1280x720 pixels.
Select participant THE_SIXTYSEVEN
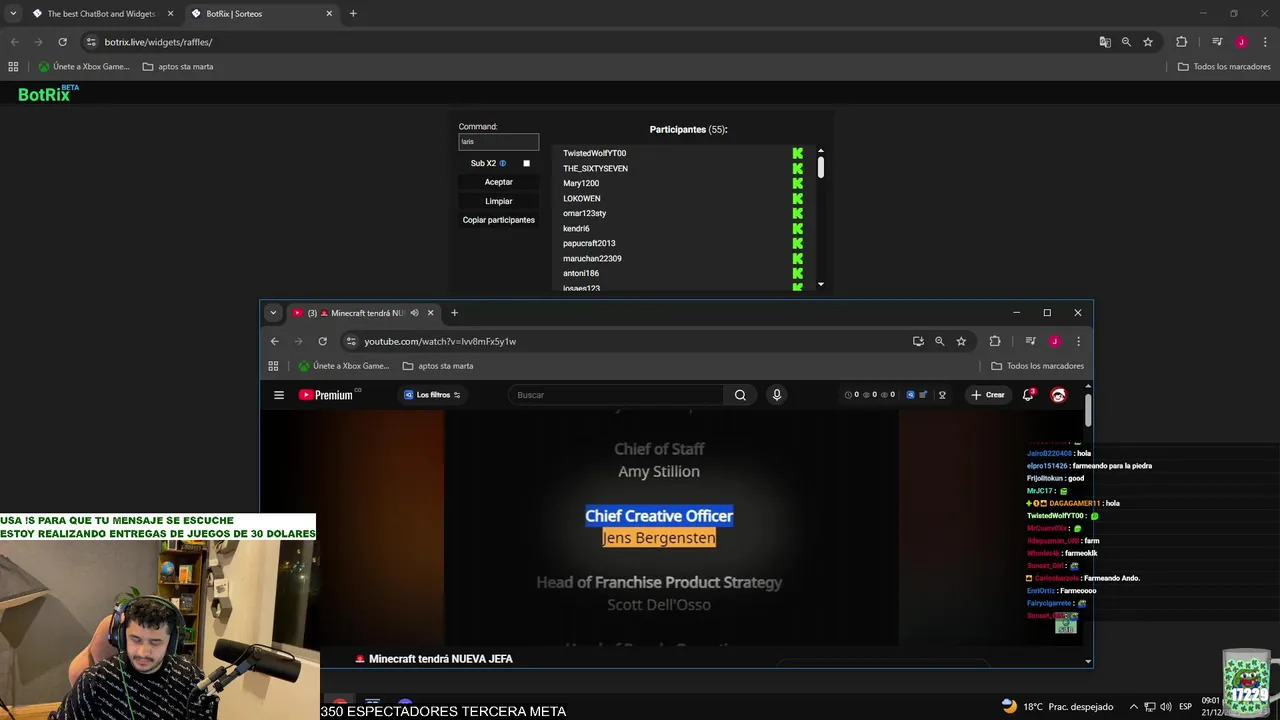pyautogui.click(x=595, y=169)
